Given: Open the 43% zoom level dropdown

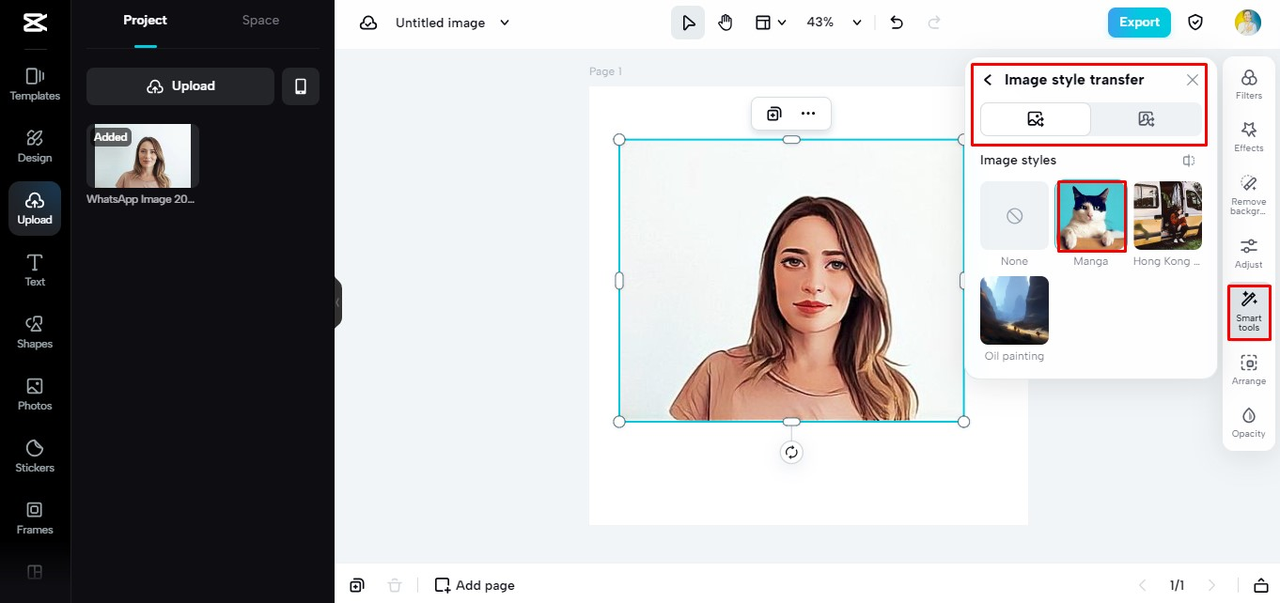Looking at the screenshot, I should (834, 22).
